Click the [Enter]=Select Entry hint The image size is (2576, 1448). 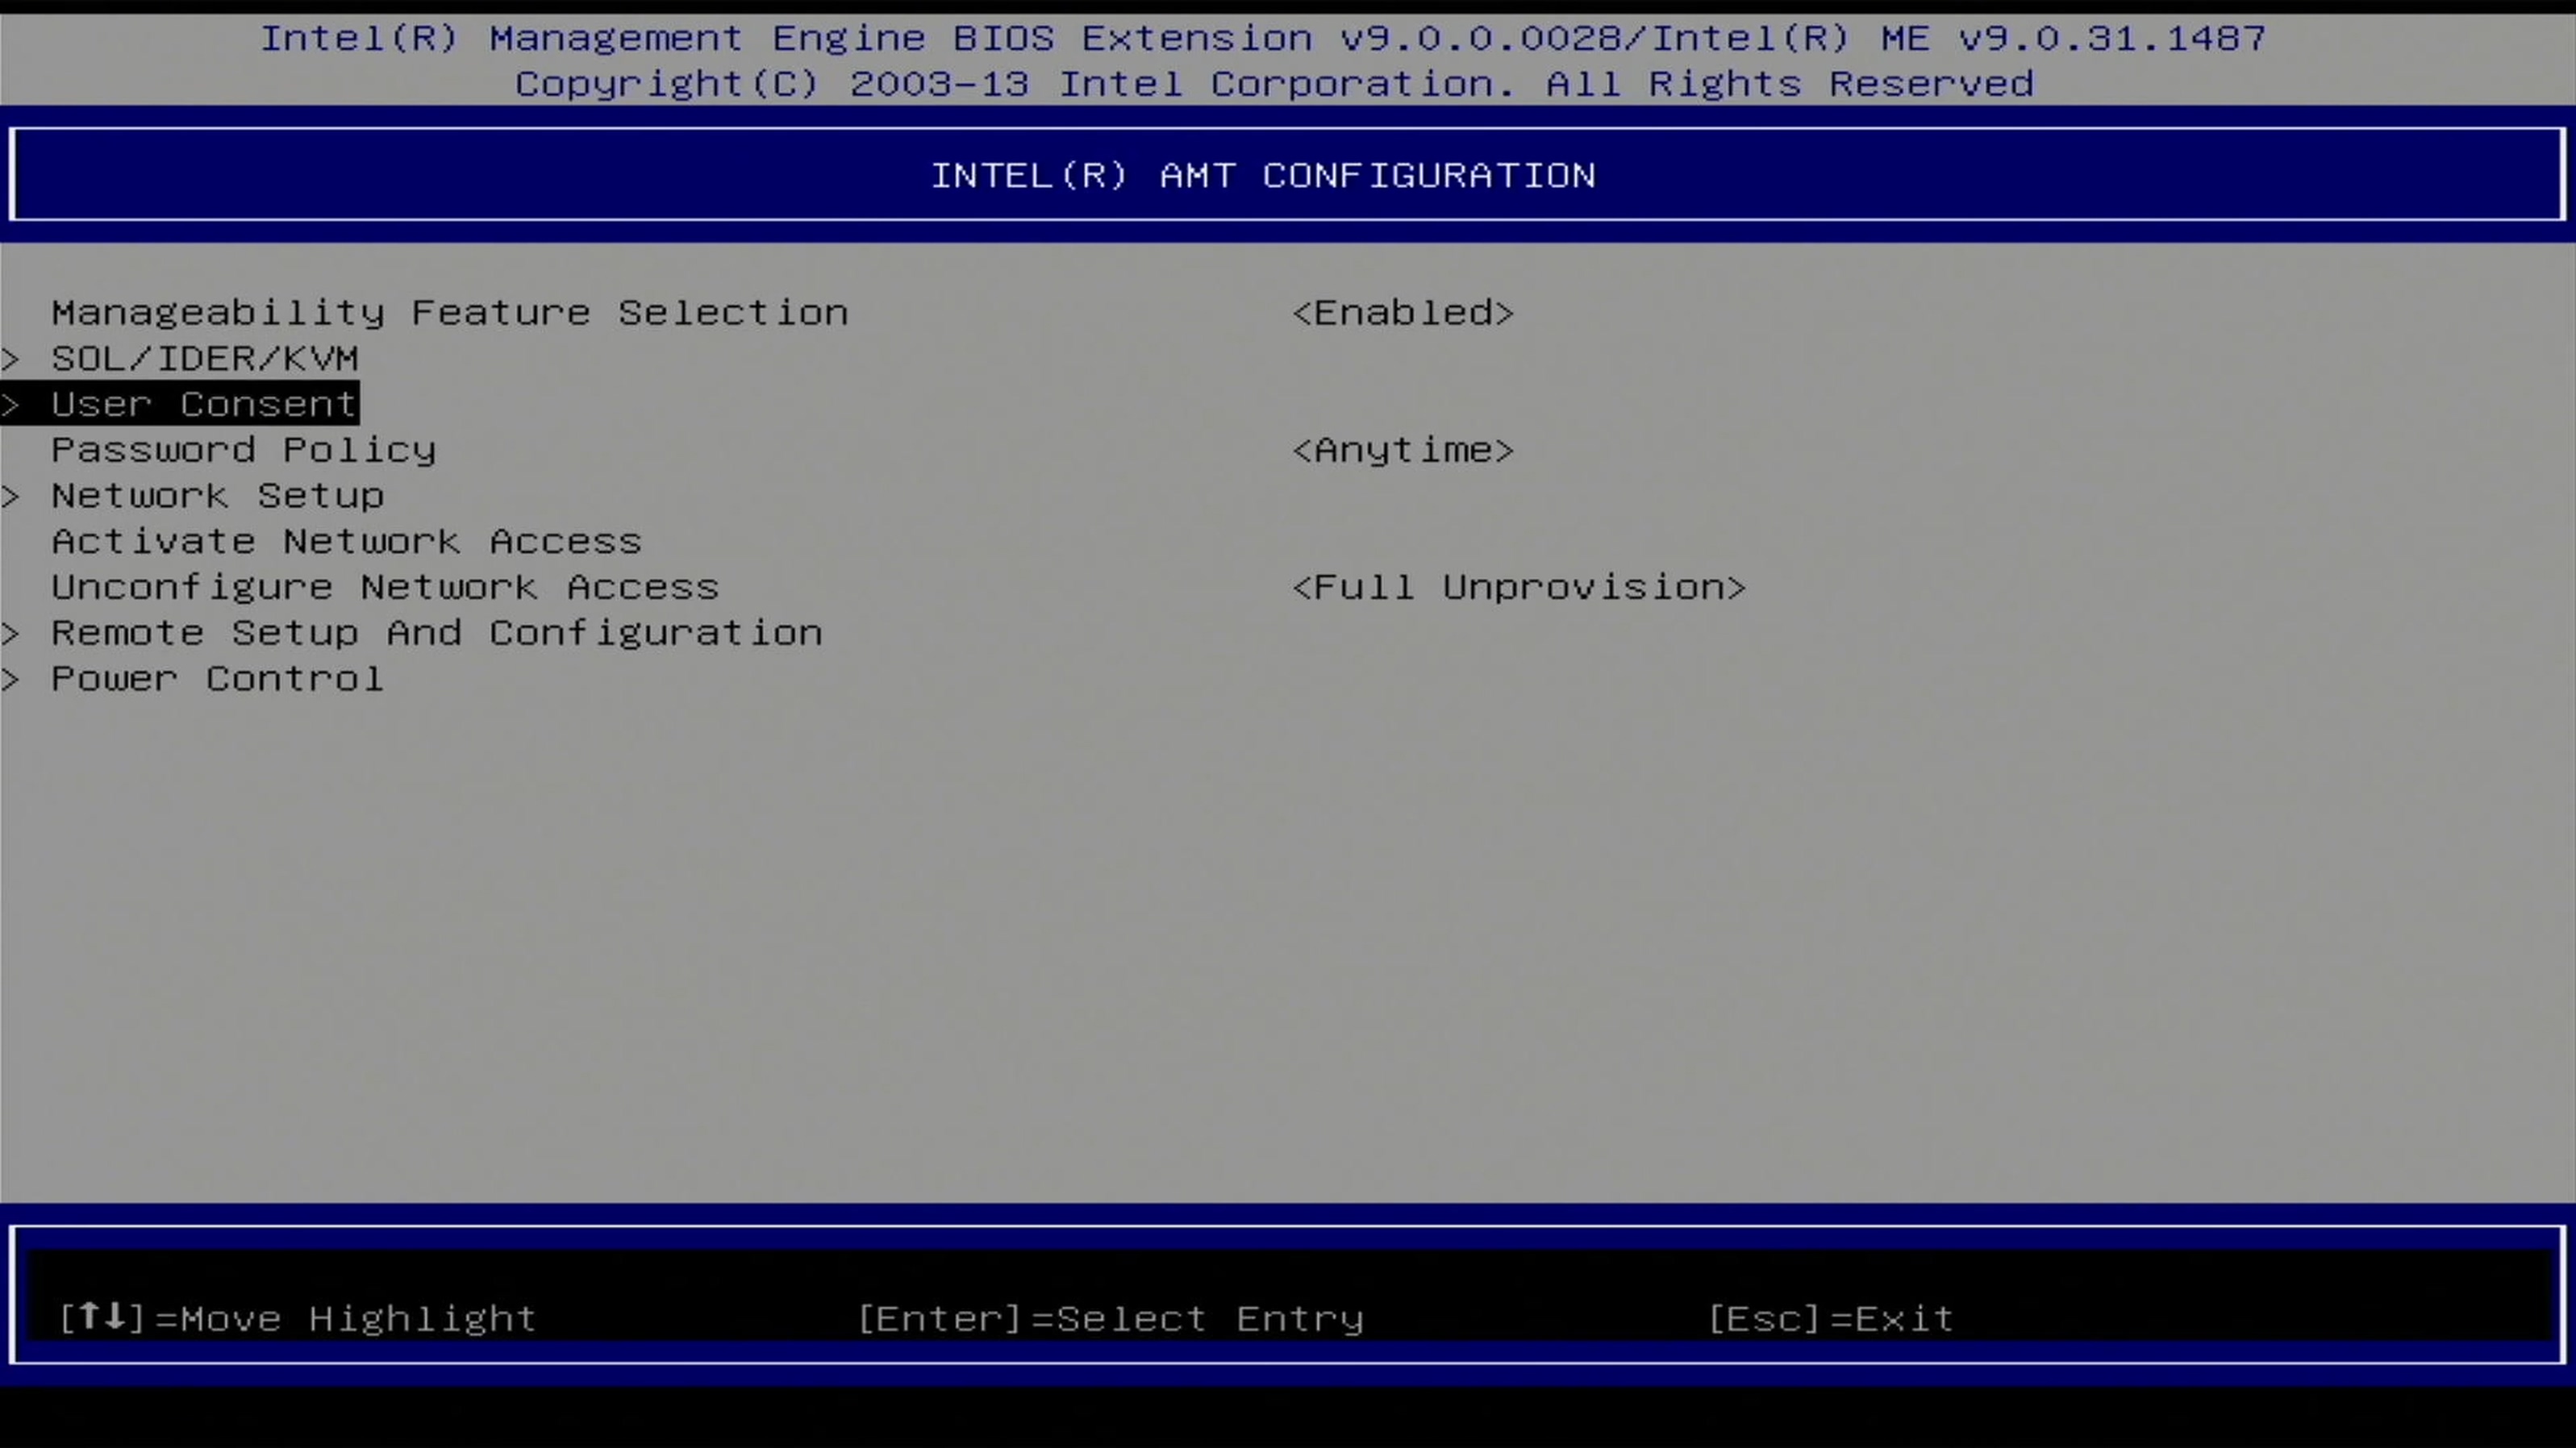[x=1111, y=1318]
